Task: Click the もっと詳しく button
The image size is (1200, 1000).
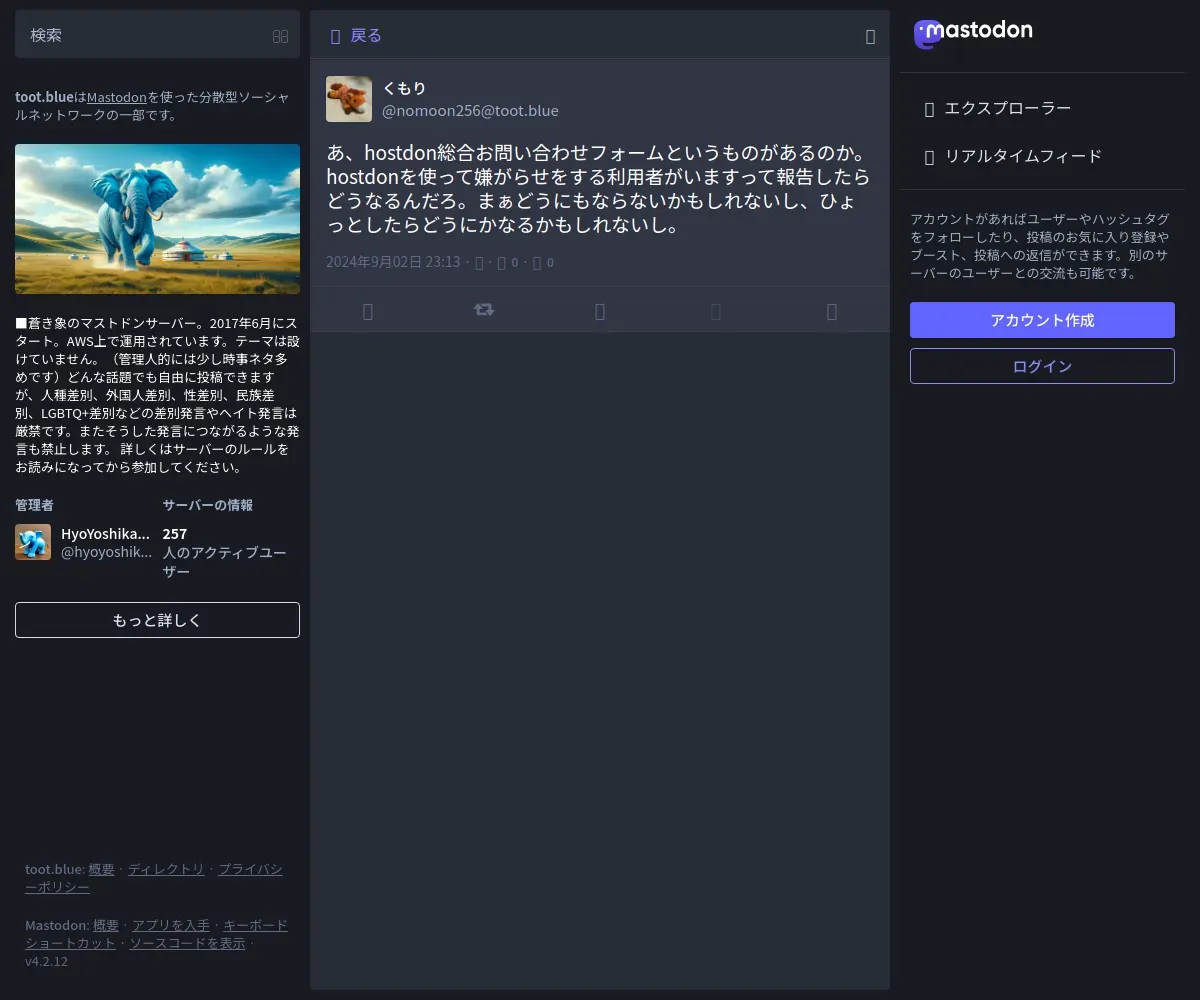Action: pos(157,620)
